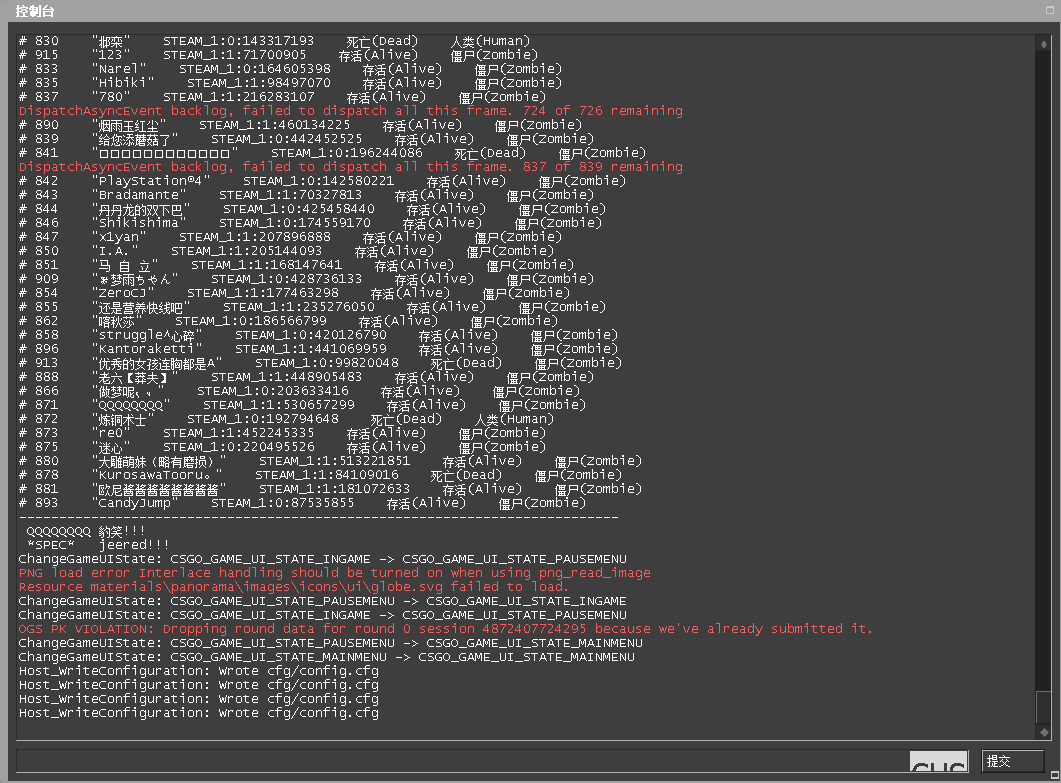The width and height of the screenshot is (1061, 783).
Task: Click the MAINMENU -> MAINMENU state change line
Action: pos(326,657)
